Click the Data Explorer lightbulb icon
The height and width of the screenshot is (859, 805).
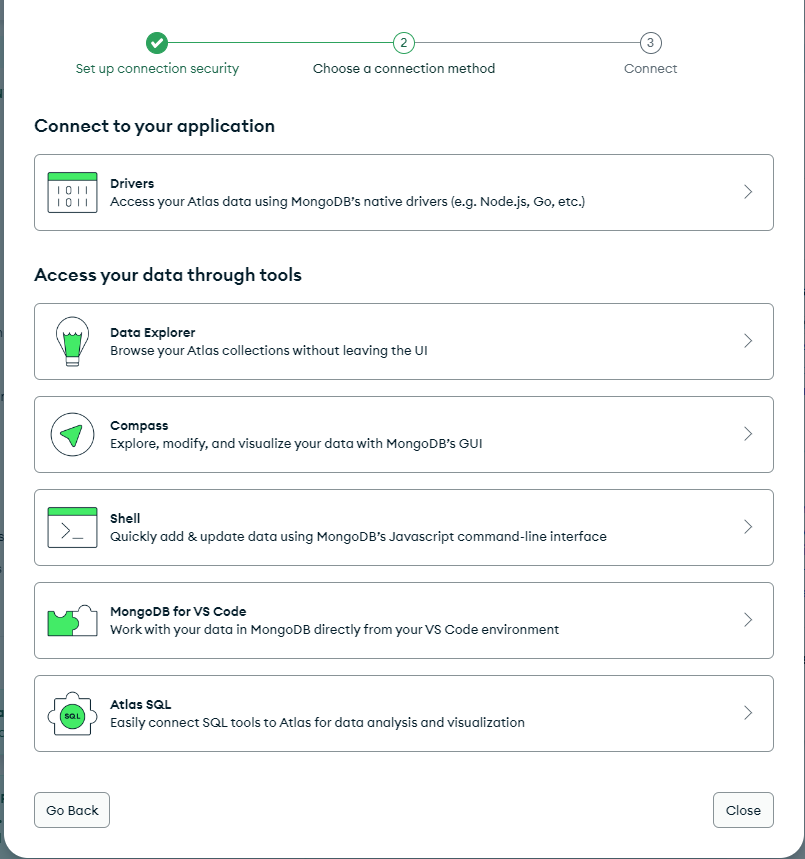72,341
